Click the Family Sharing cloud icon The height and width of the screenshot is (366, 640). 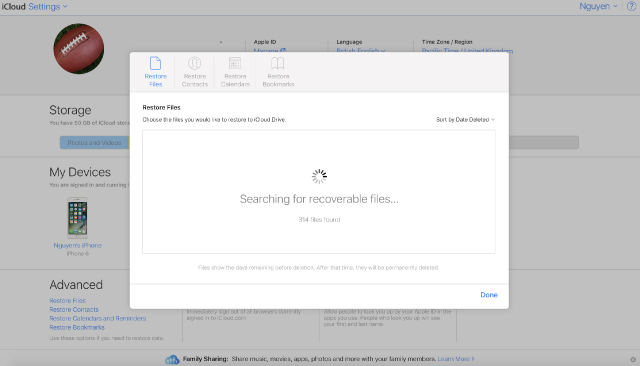tap(172, 359)
